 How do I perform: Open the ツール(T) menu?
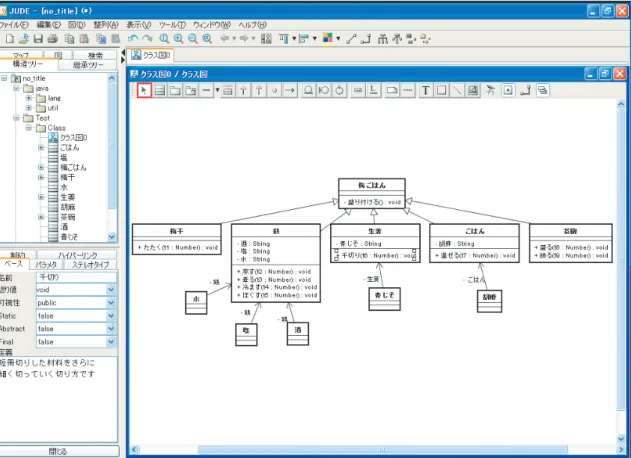[x=172, y=25]
